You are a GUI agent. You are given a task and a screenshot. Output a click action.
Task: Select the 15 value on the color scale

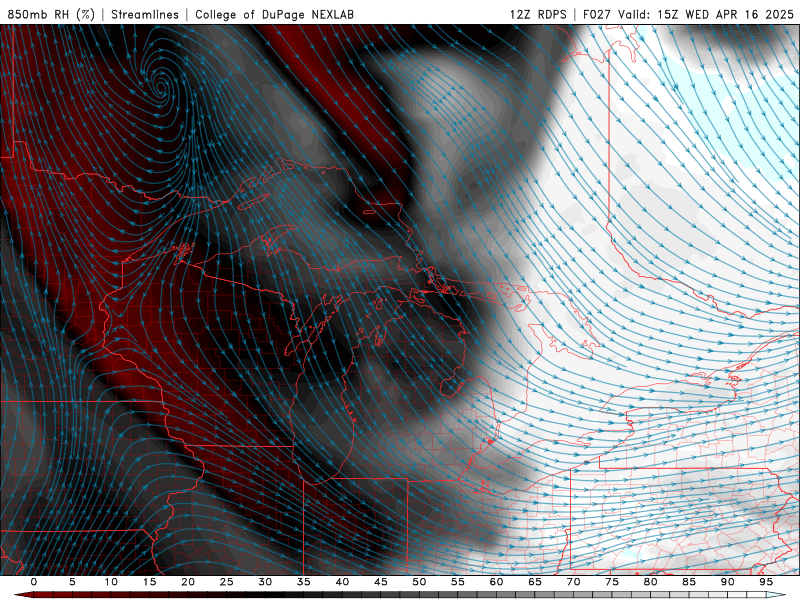click(149, 582)
